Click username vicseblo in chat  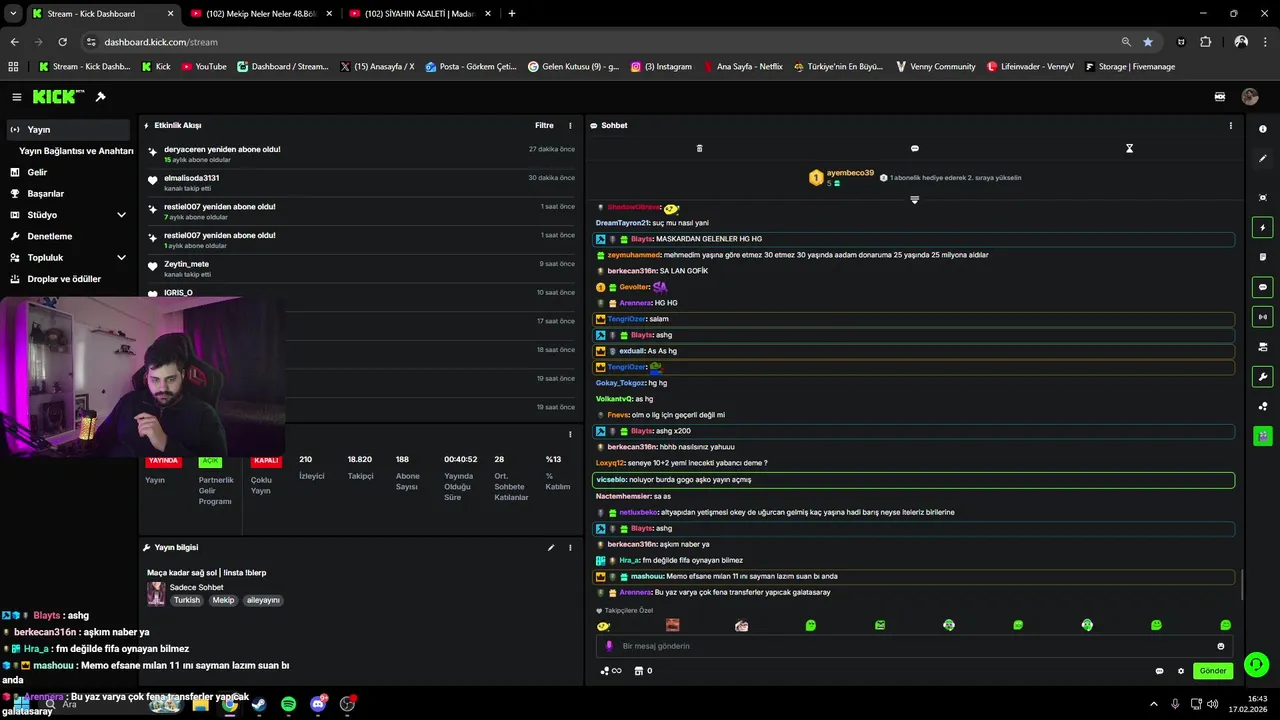tap(612, 480)
